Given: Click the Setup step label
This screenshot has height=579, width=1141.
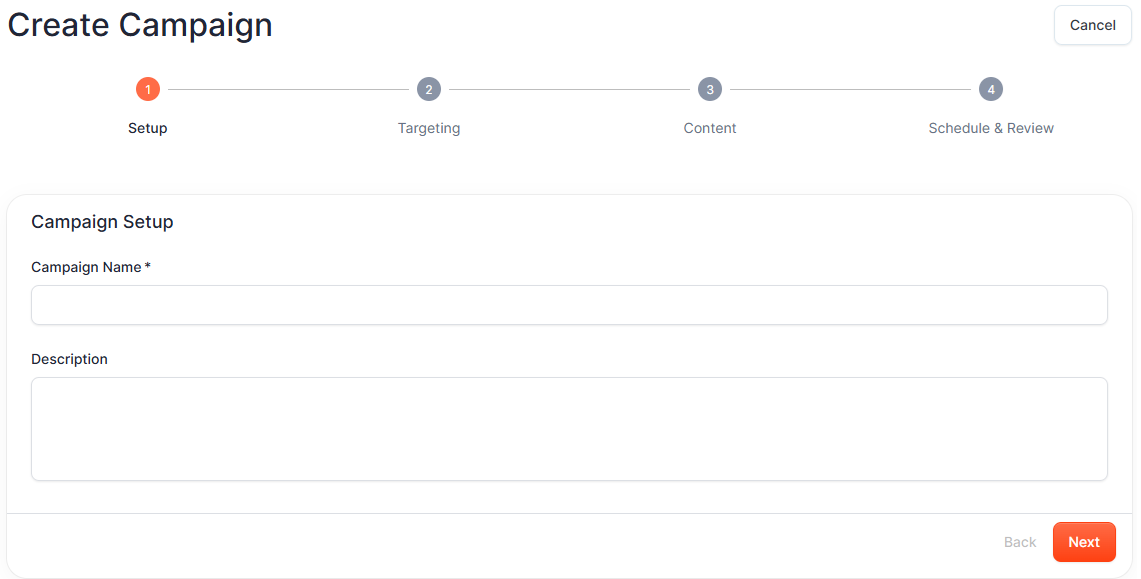Looking at the screenshot, I should 148,128.
